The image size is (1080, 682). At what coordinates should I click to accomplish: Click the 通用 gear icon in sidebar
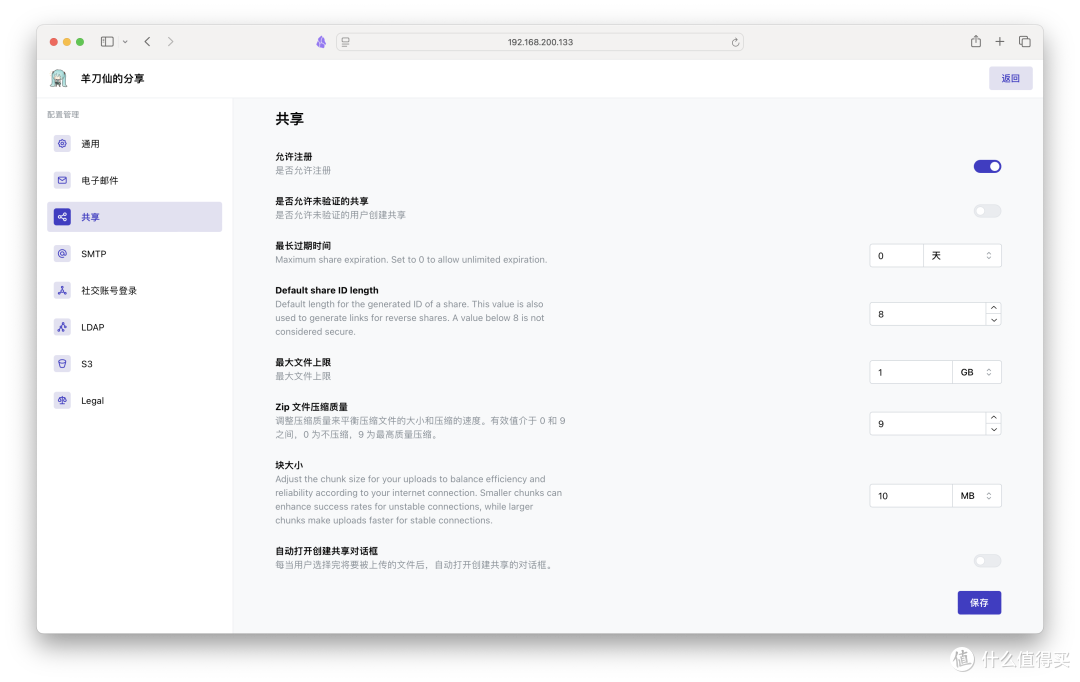(x=62, y=144)
